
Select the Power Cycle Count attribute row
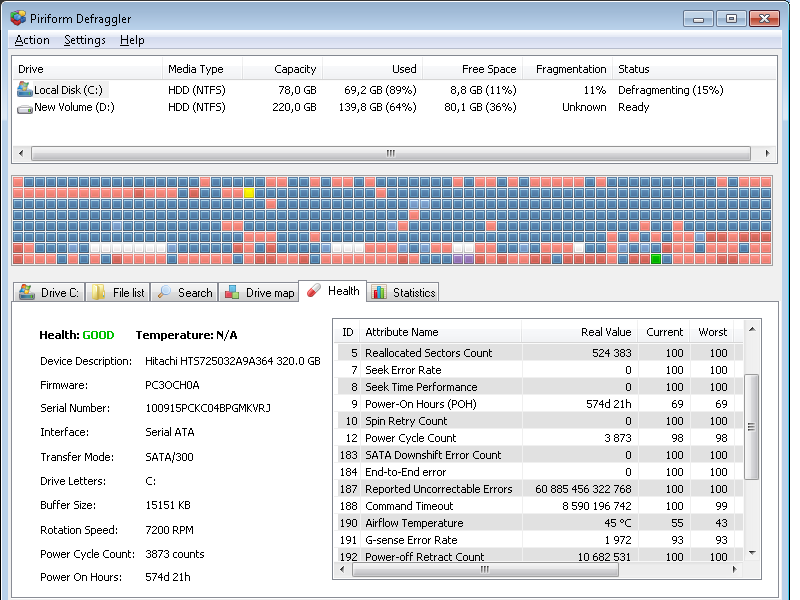click(539, 438)
